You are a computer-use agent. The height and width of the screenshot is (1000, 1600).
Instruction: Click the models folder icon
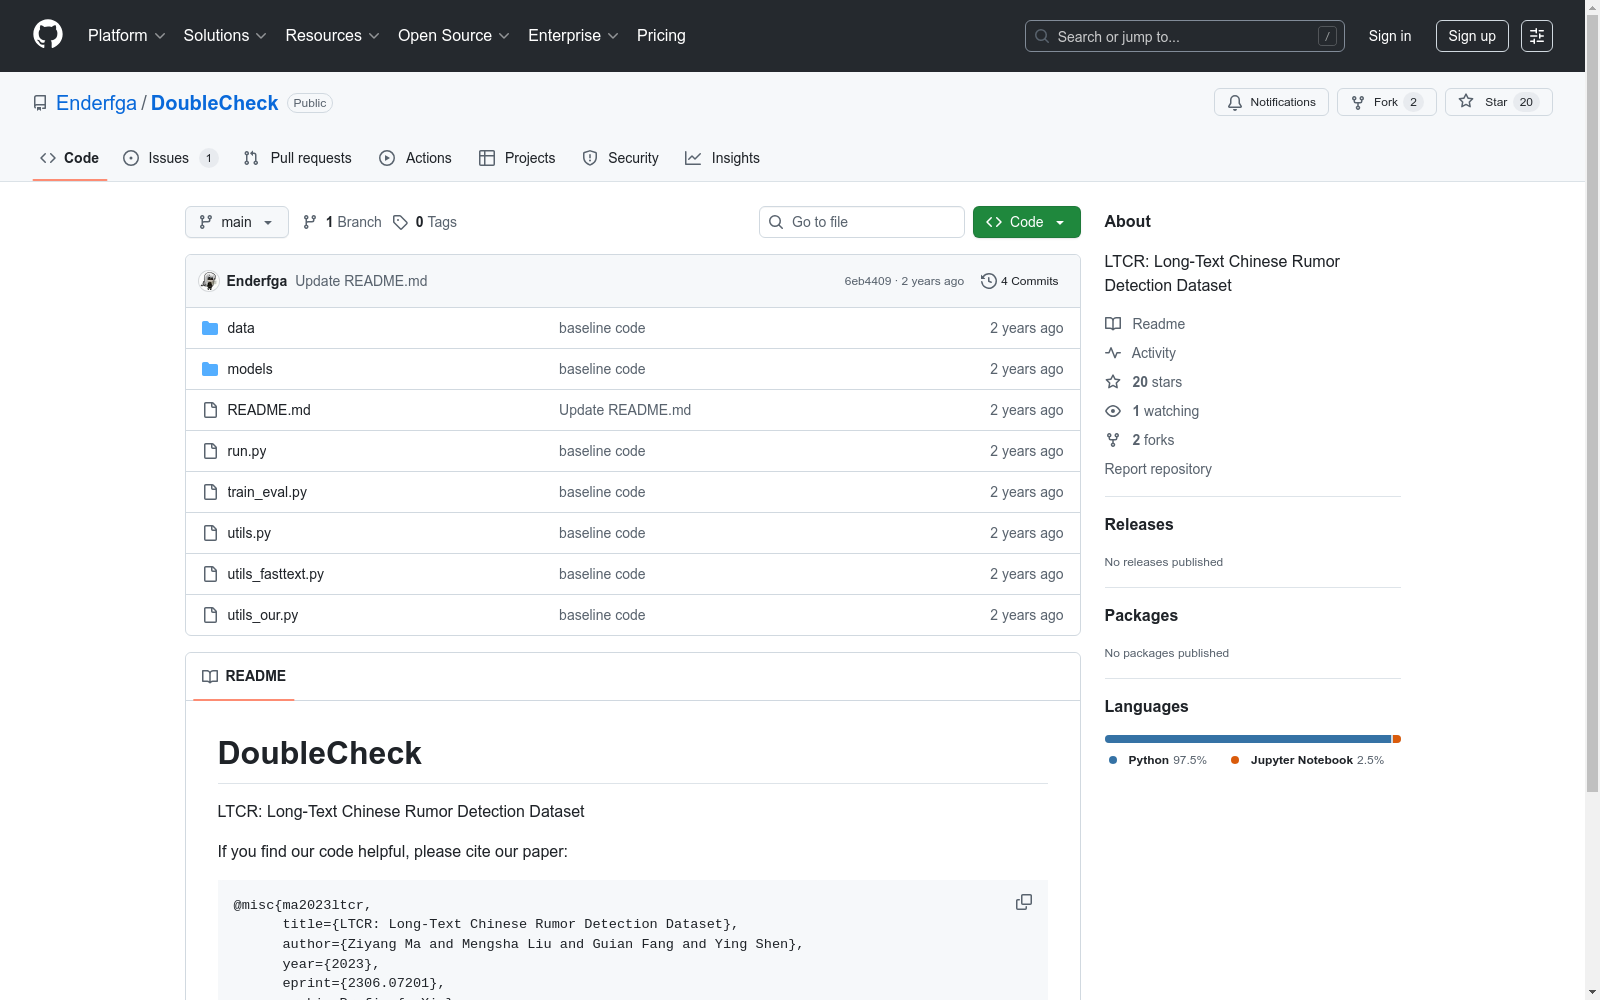(x=210, y=369)
